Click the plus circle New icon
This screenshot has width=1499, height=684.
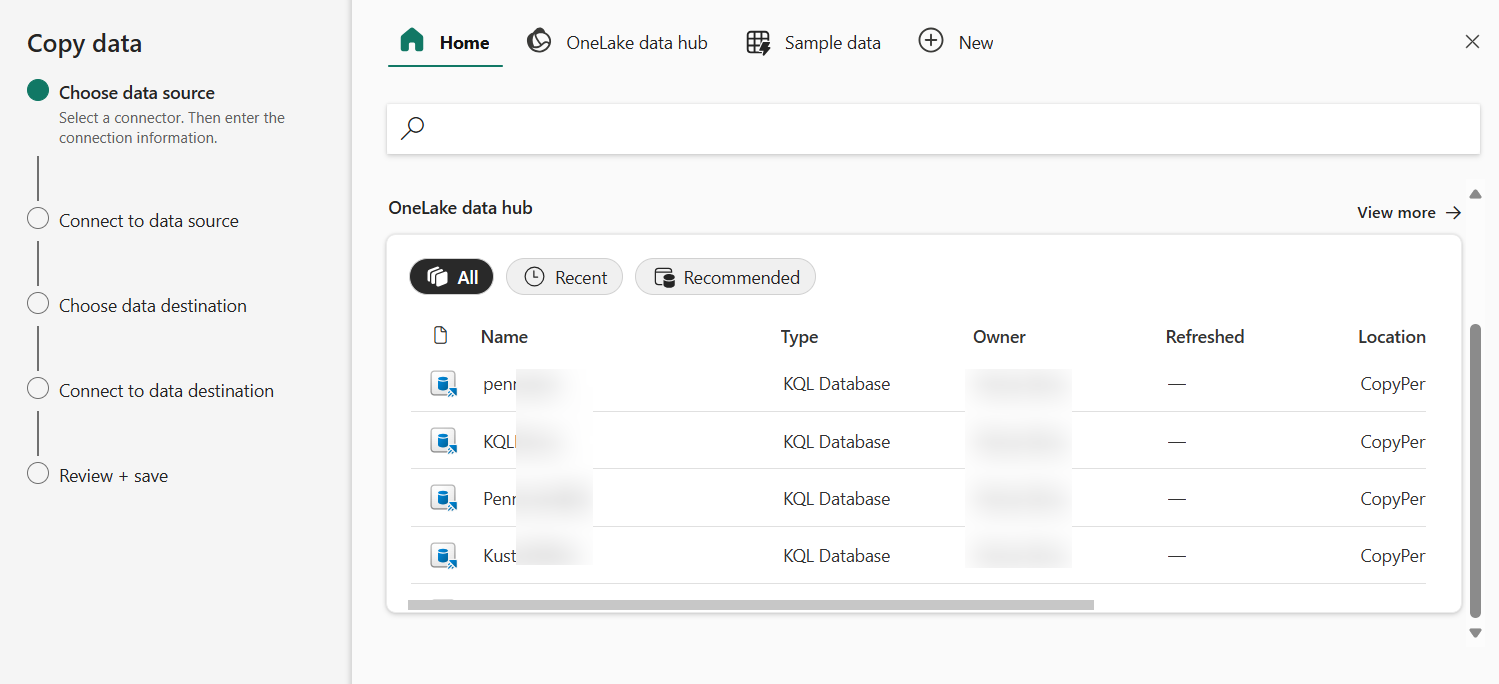click(x=931, y=41)
